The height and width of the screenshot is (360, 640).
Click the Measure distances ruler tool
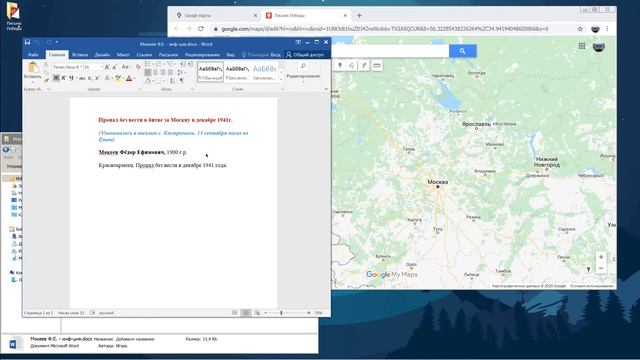tap(376, 65)
